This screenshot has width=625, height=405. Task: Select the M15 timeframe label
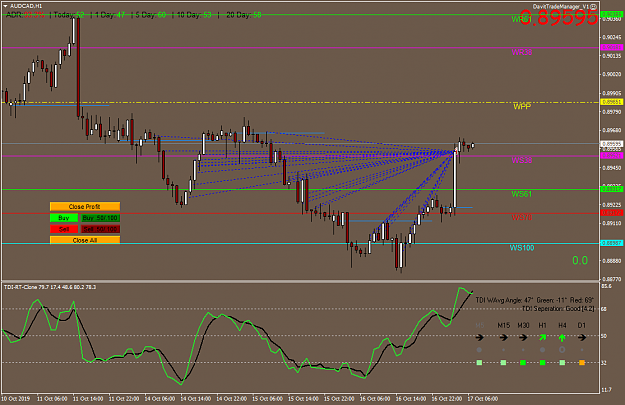(504, 325)
